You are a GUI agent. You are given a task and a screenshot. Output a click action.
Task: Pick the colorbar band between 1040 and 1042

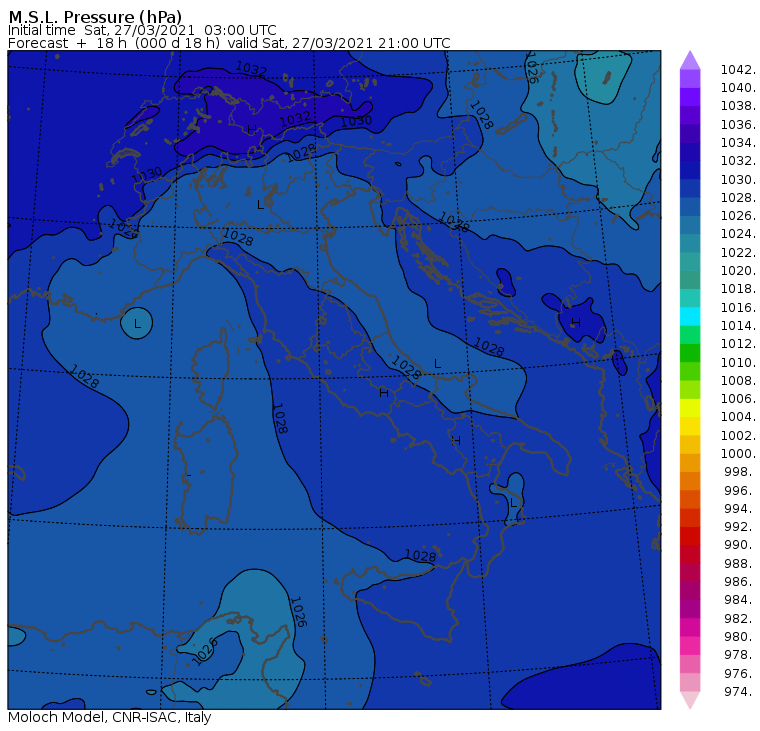coord(690,79)
